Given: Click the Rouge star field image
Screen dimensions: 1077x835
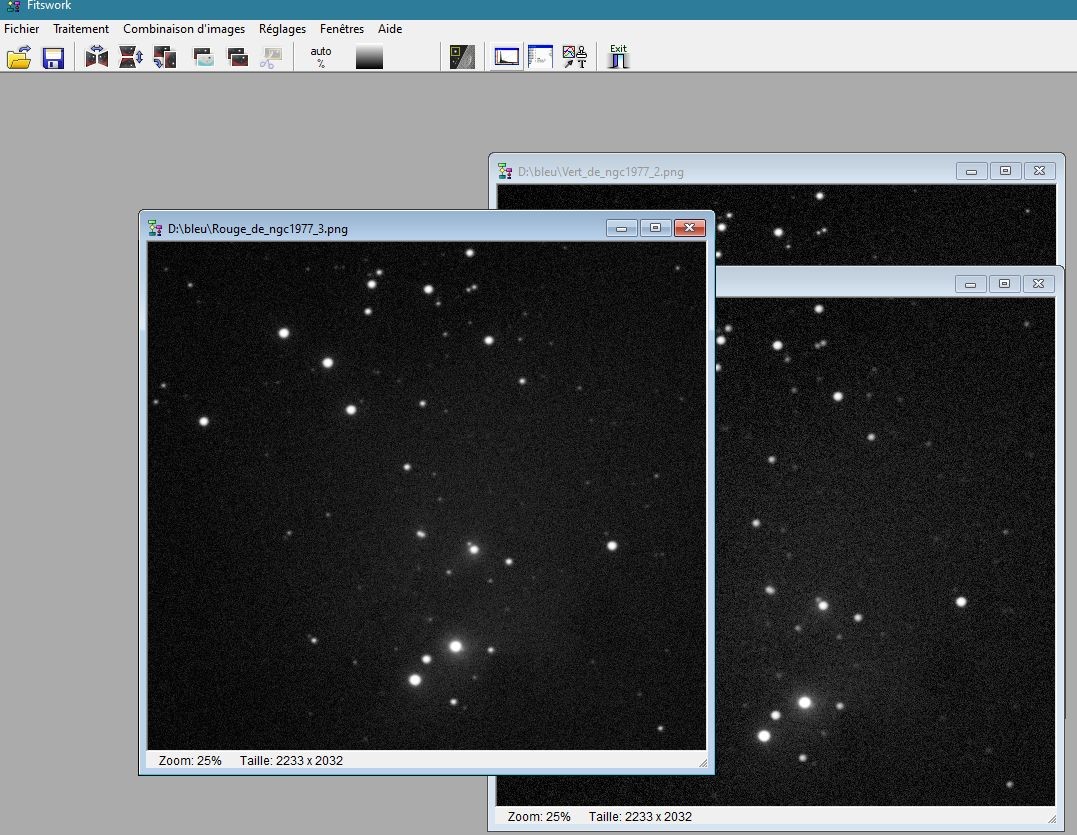Looking at the screenshot, I should [x=427, y=496].
